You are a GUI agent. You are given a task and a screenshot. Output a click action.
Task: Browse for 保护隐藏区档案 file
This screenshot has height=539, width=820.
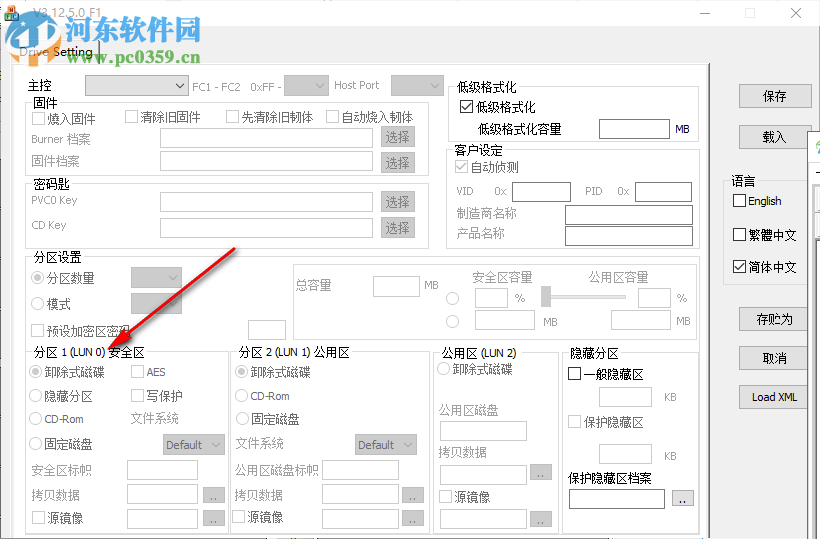point(683,498)
